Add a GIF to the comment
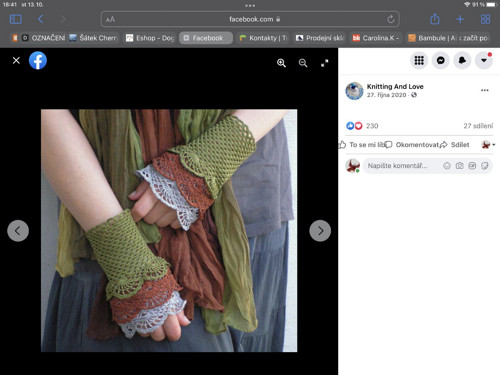The height and width of the screenshot is (375, 500). 472,166
